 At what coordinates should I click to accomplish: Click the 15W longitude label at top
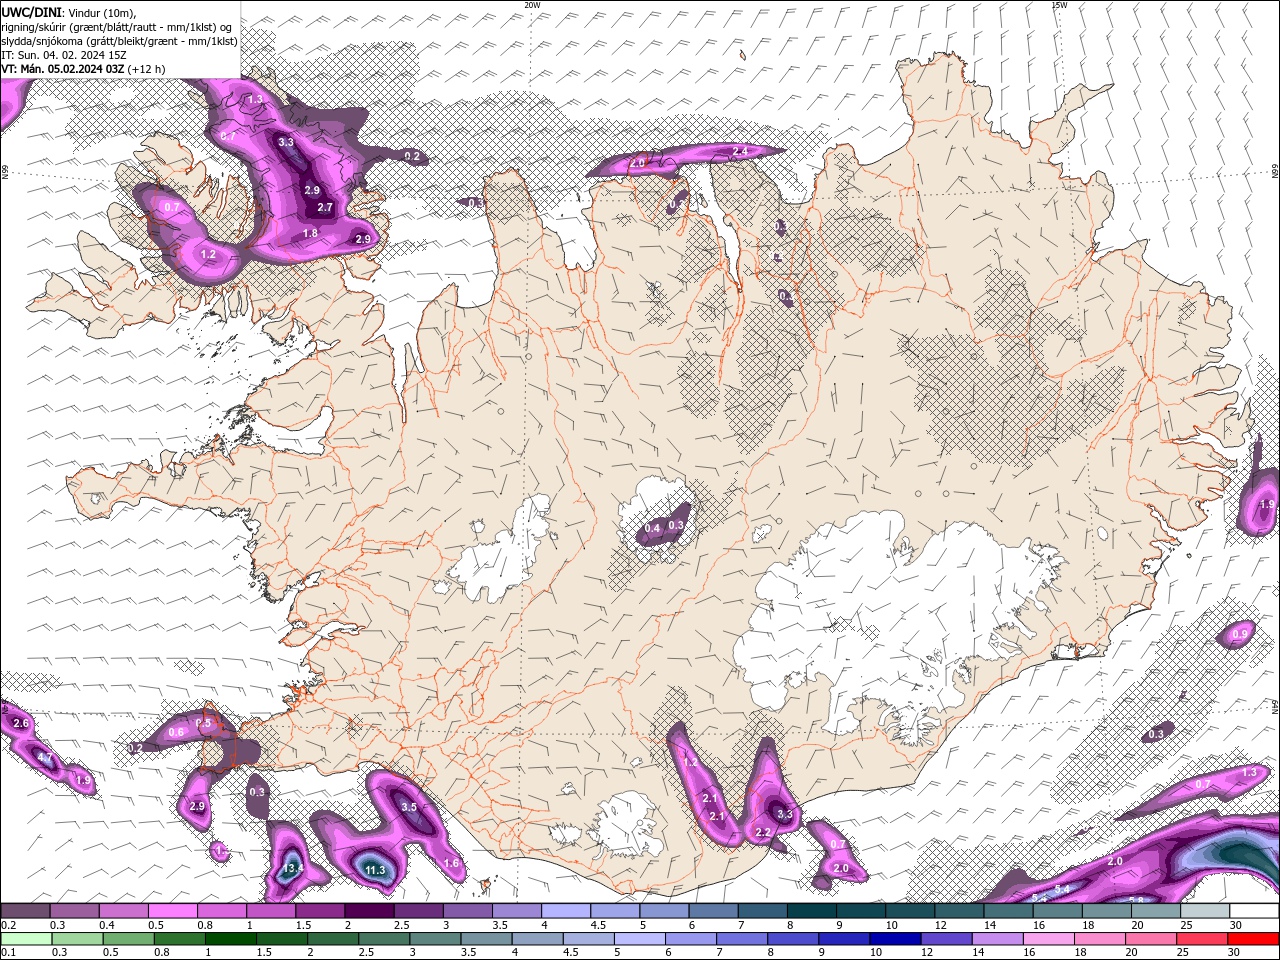coord(1059,4)
